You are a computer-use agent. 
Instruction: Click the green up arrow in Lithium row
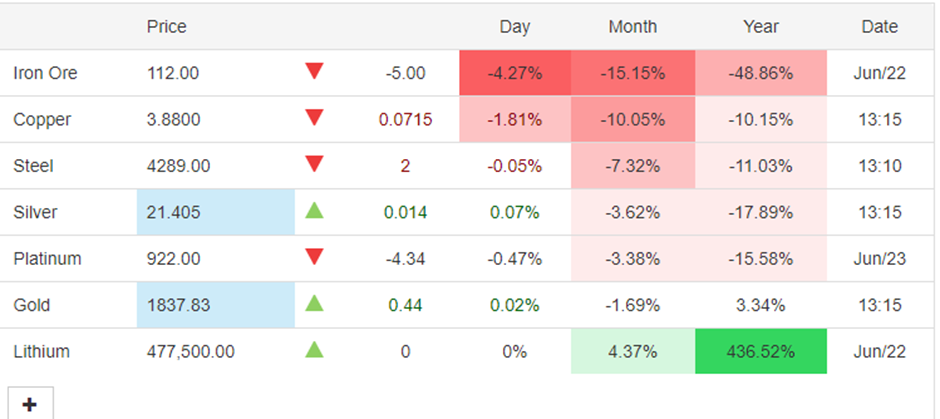coord(315,350)
